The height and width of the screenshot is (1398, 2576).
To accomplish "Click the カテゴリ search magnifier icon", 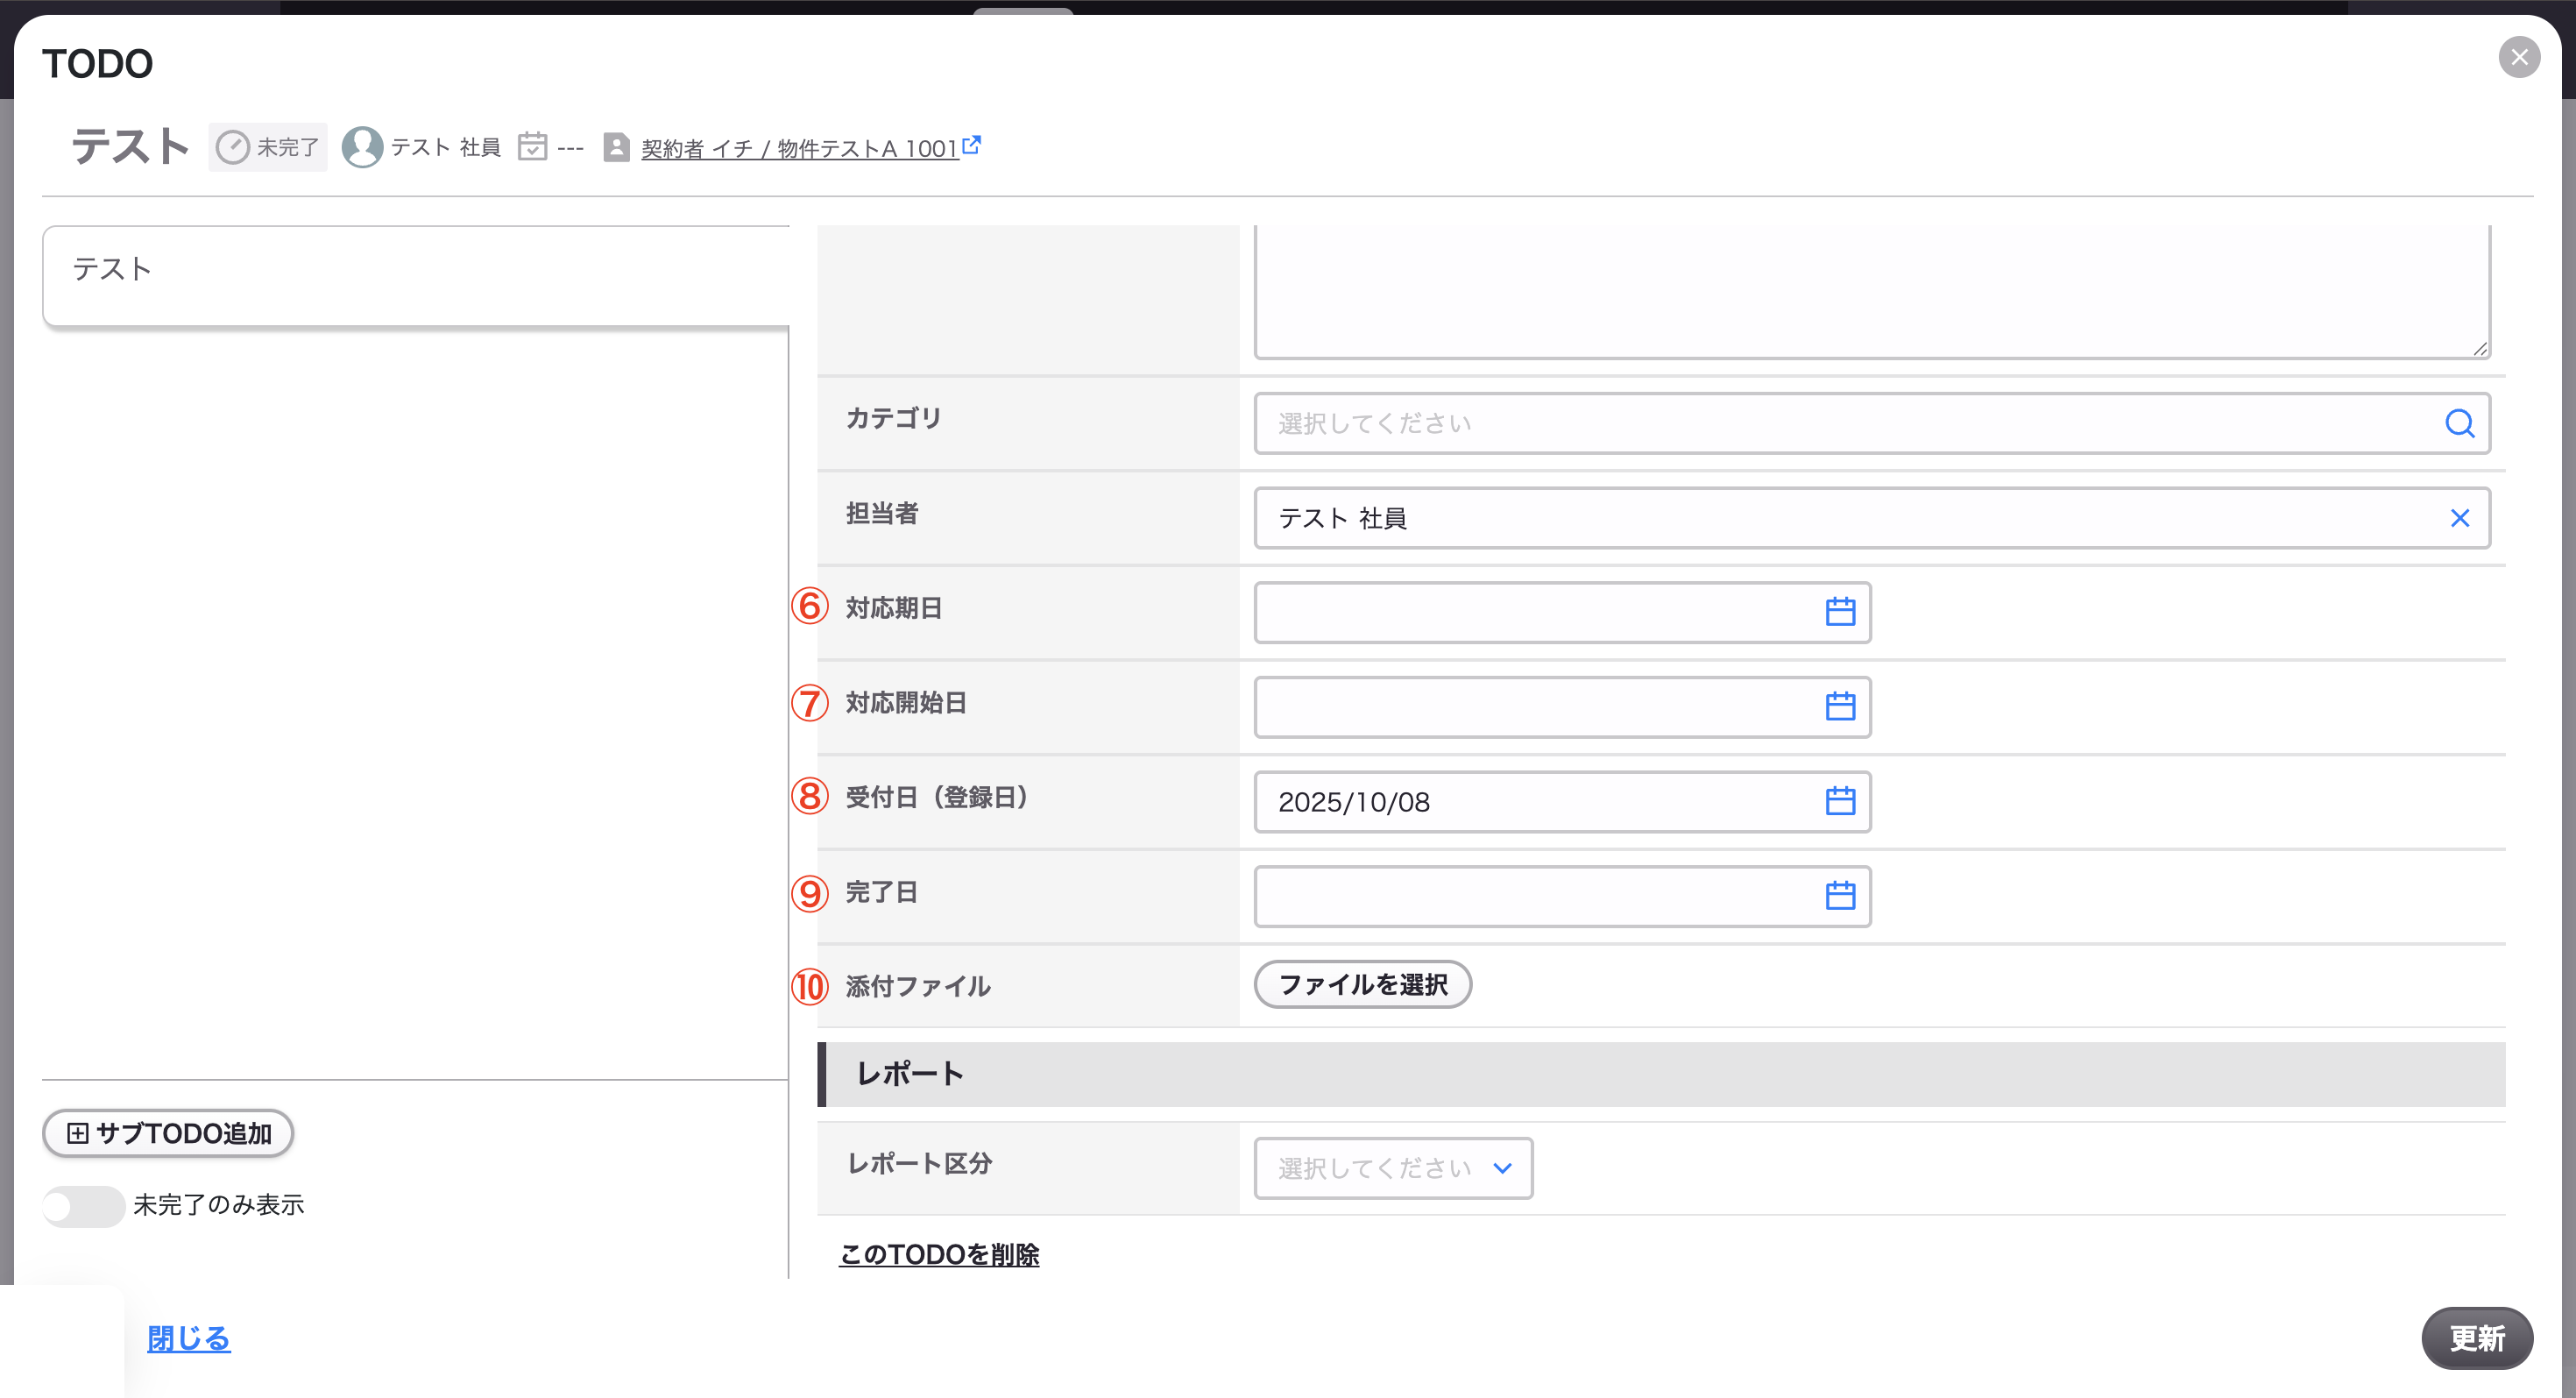I will (x=2459, y=424).
